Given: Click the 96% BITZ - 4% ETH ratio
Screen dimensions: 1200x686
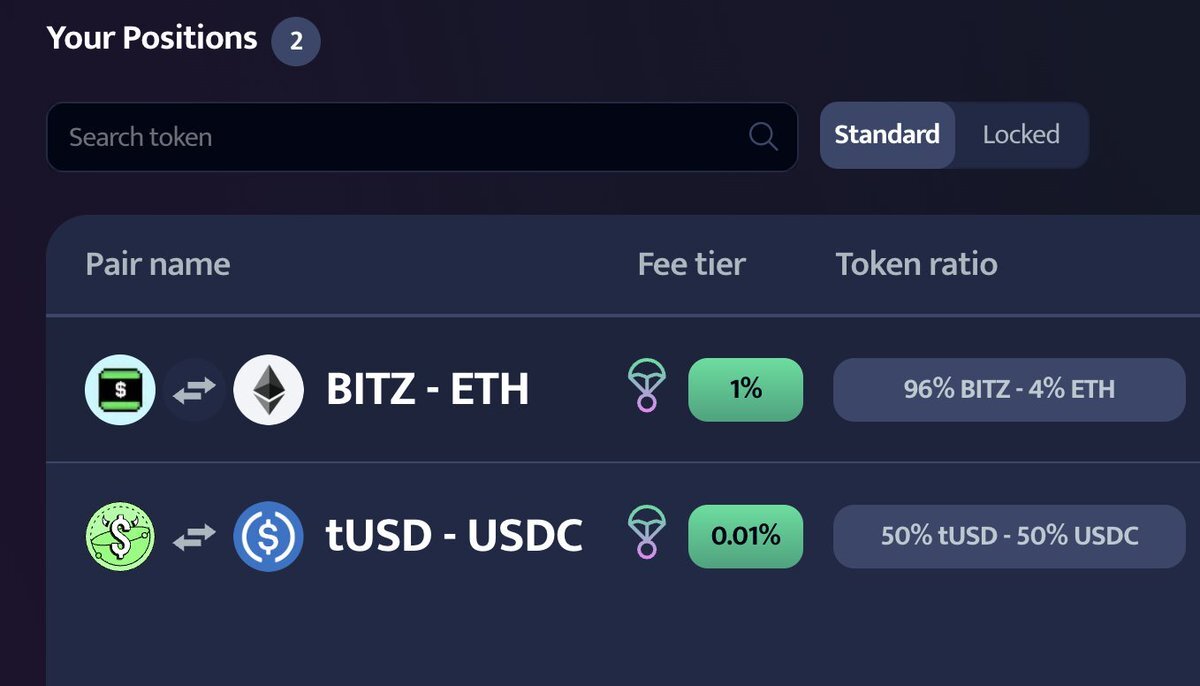Looking at the screenshot, I should [x=1009, y=389].
